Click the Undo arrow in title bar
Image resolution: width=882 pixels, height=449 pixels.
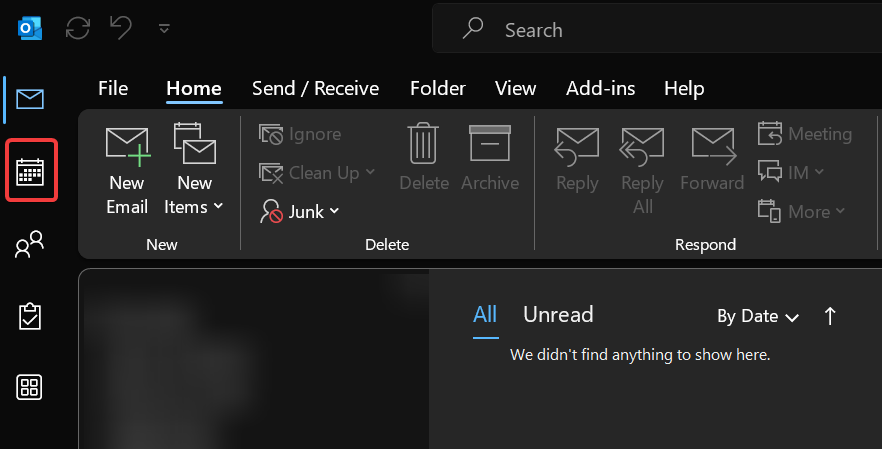pos(121,28)
